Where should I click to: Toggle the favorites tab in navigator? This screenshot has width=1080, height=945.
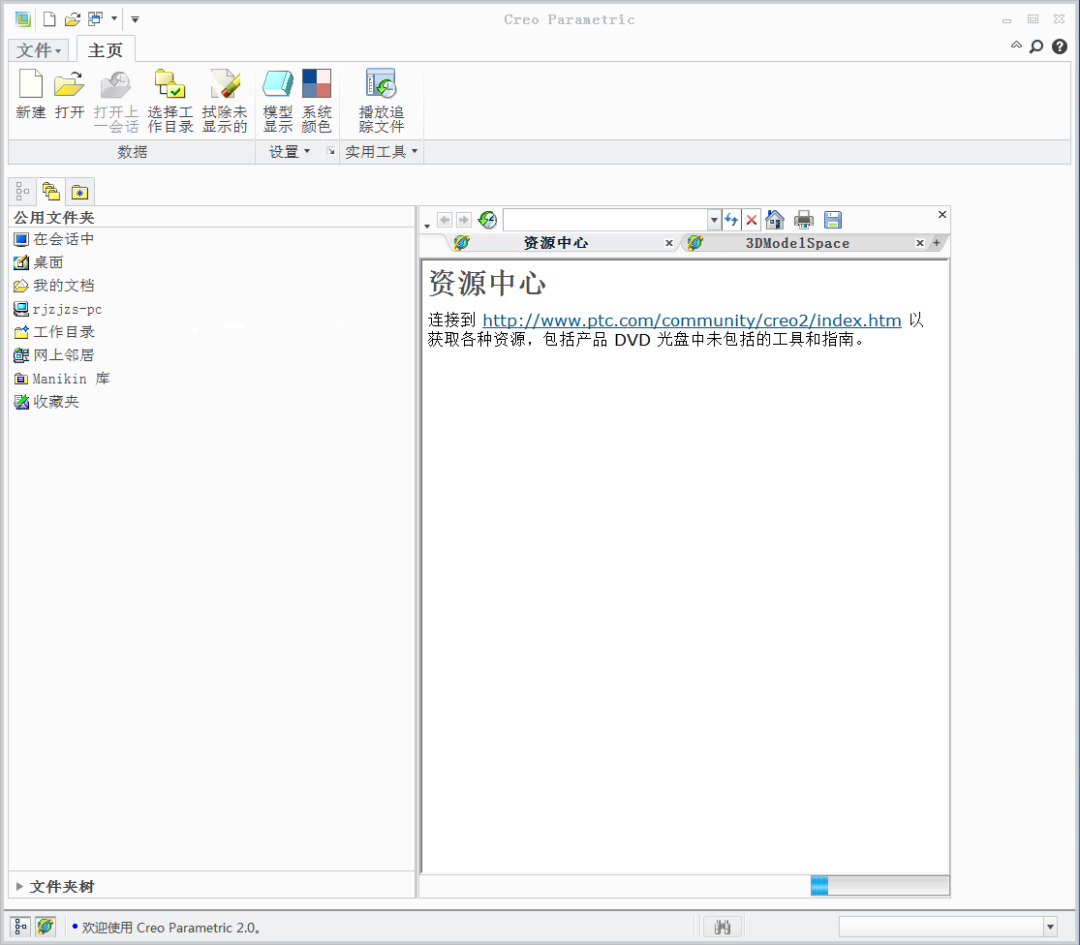[x=80, y=191]
